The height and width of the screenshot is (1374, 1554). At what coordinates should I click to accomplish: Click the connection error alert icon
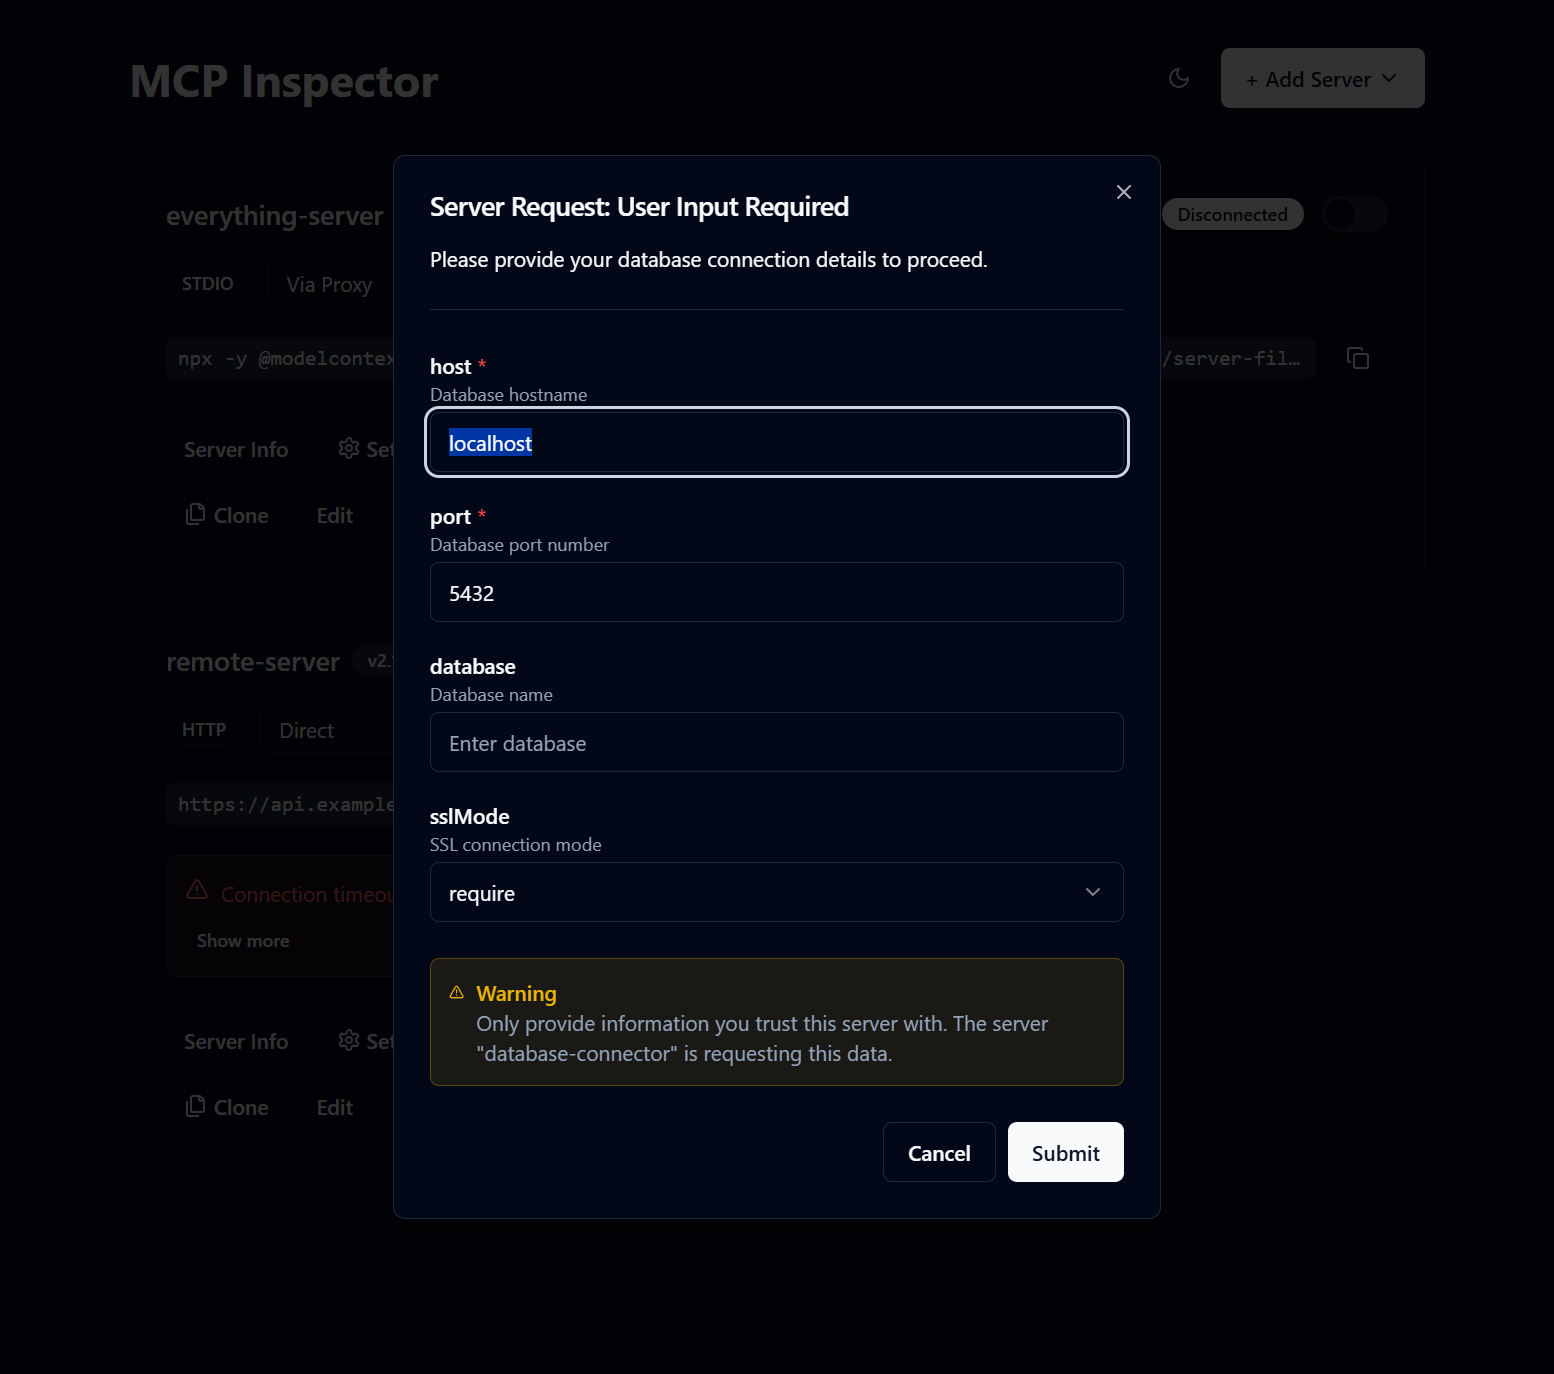(197, 889)
